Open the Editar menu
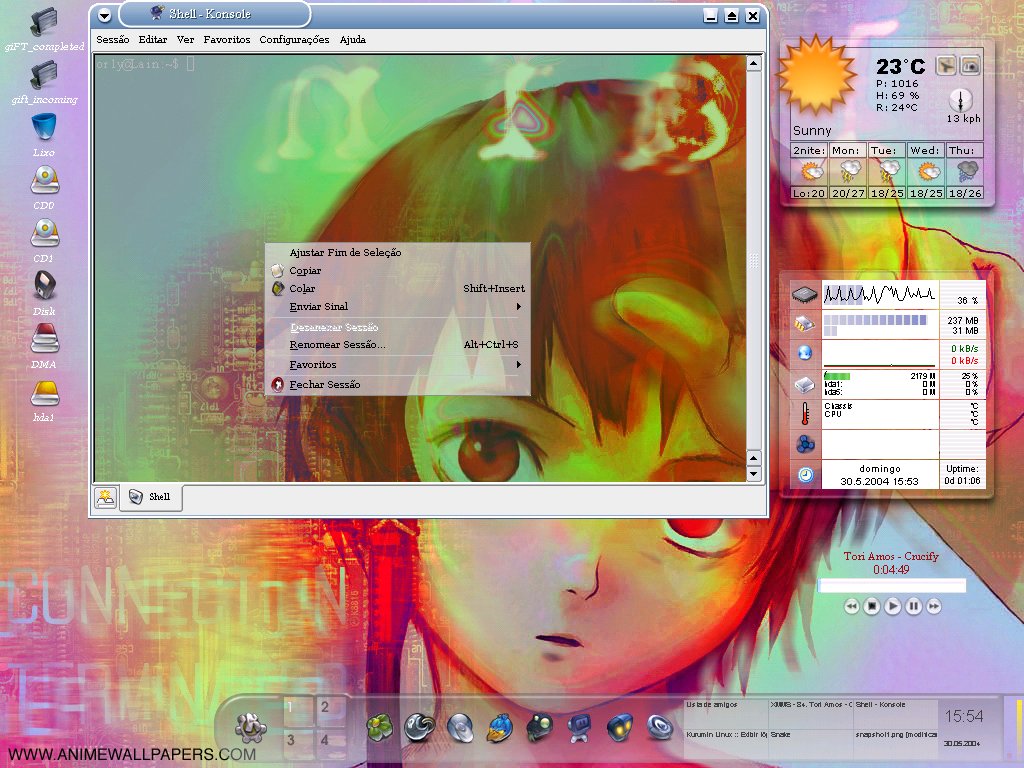Viewport: 1024px width, 768px height. tap(152, 39)
